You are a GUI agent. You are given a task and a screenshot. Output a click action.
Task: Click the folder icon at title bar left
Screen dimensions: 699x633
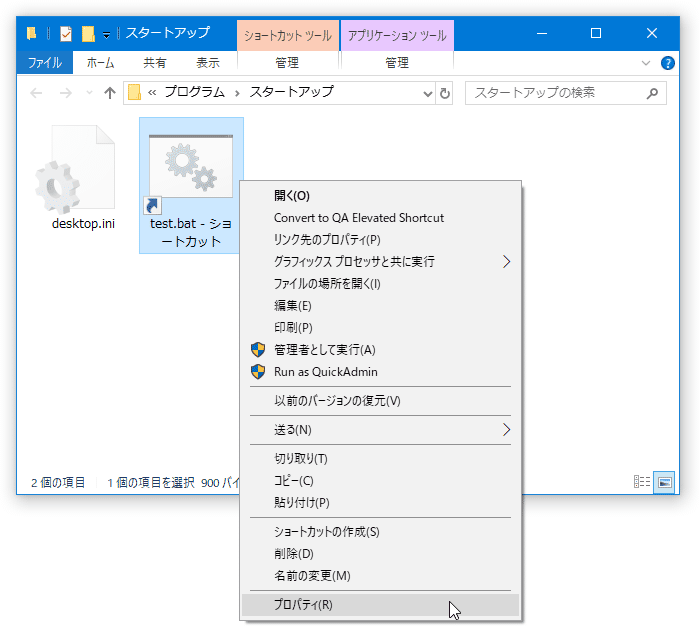[x=31, y=33]
